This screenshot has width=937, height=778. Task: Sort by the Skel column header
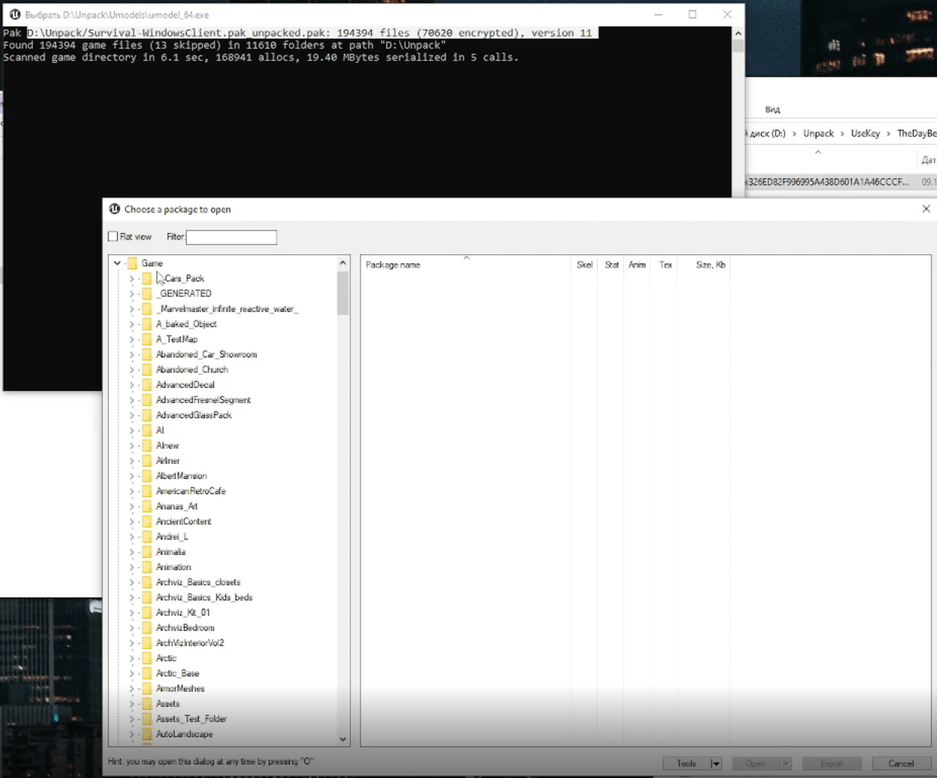tap(584, 265)
